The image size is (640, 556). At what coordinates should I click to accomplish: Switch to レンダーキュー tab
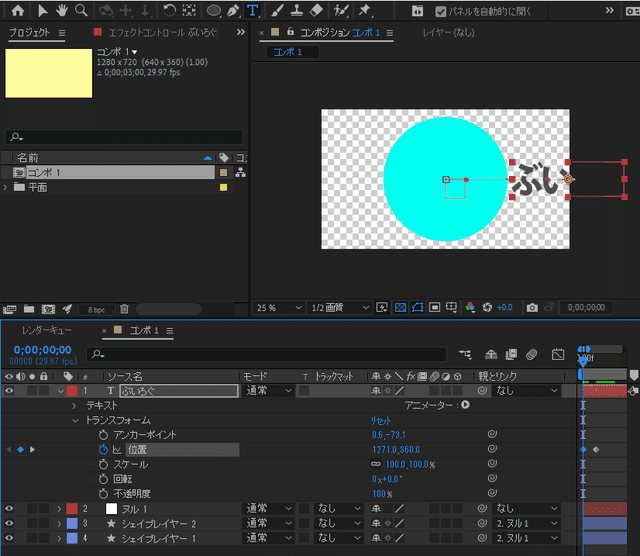pyautogui.click(x=47, y=330)
